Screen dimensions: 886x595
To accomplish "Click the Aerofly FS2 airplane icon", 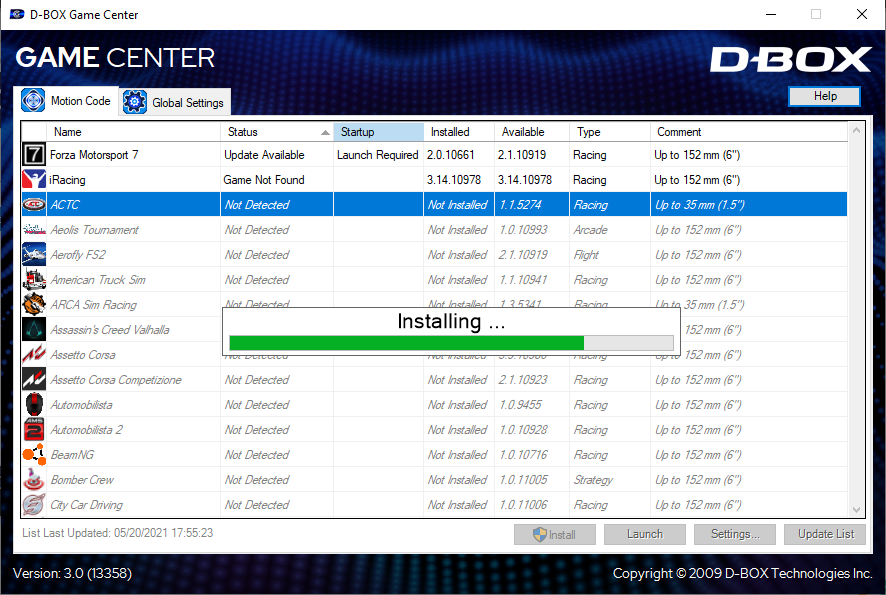I will (x=34, y=254).
